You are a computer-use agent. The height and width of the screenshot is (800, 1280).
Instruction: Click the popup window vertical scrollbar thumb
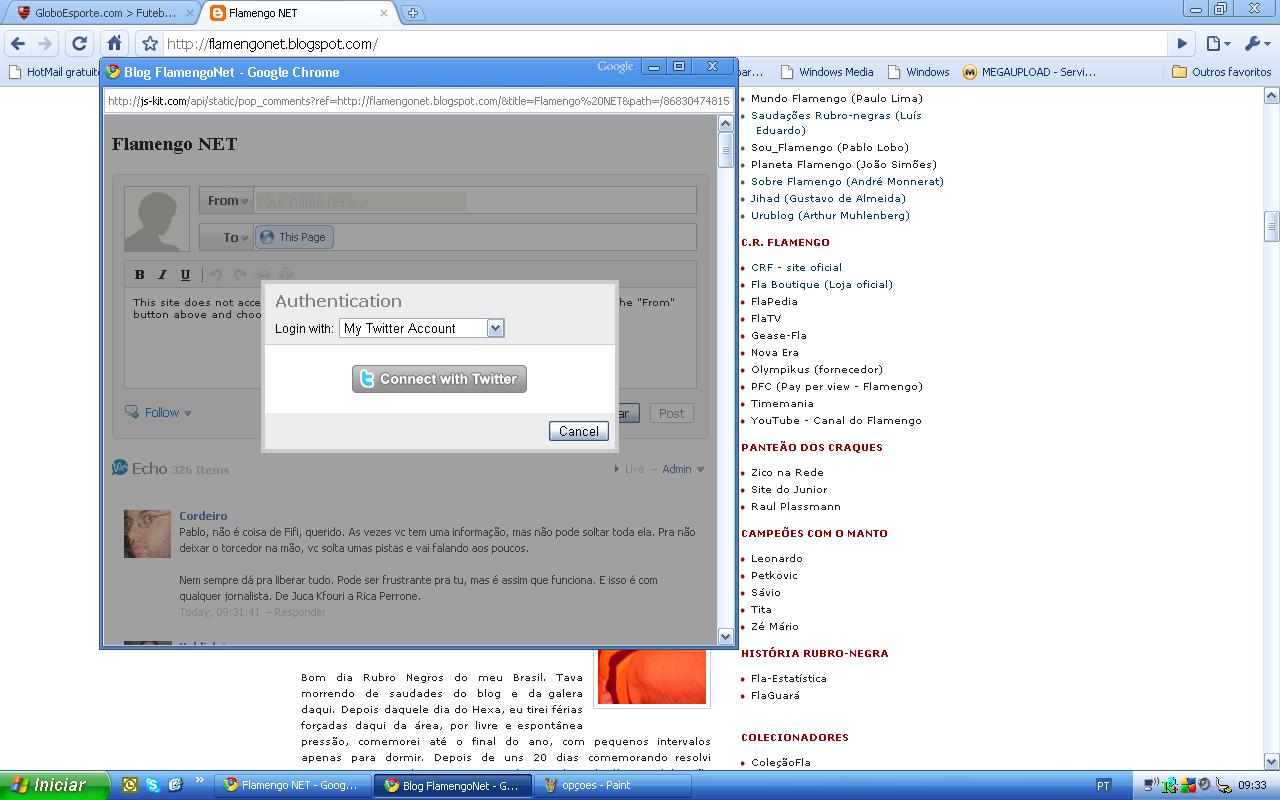726,150
